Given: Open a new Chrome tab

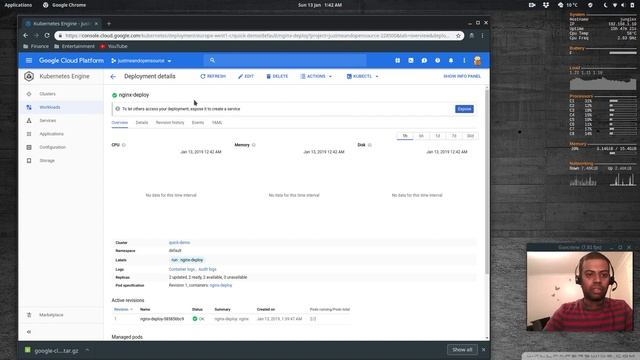Looking at the screenshot, I should coord(109,24).
